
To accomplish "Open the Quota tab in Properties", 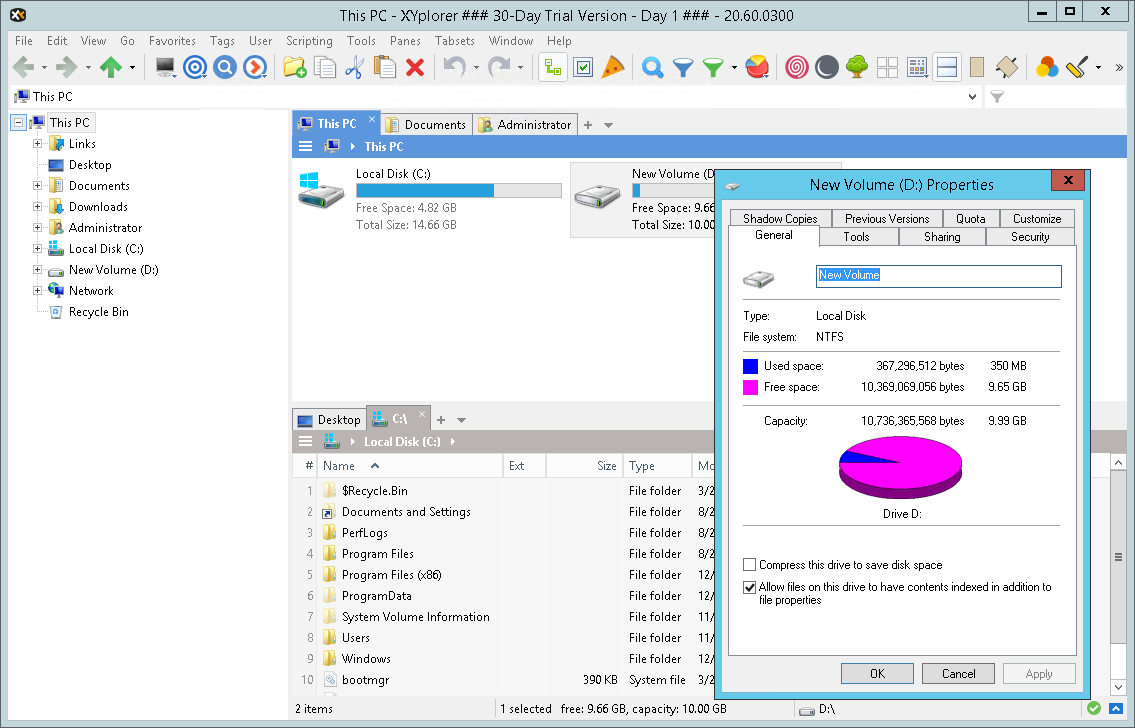I will (x=970, y=219).
